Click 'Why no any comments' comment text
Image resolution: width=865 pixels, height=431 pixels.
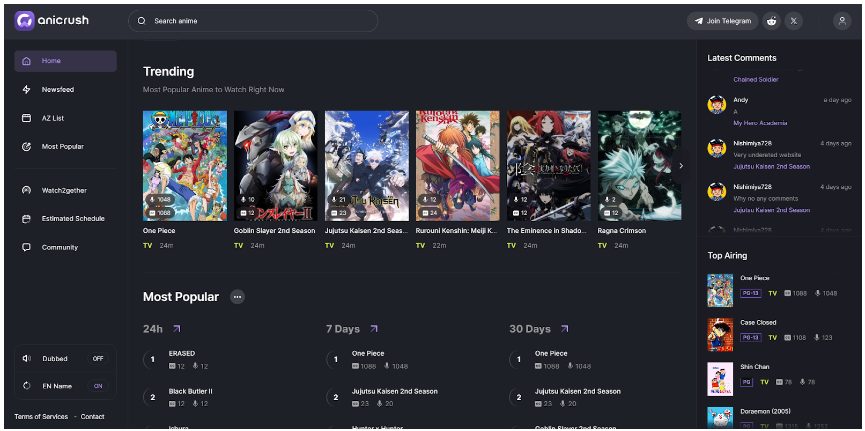pyautogui.click(x=766, y=198)
